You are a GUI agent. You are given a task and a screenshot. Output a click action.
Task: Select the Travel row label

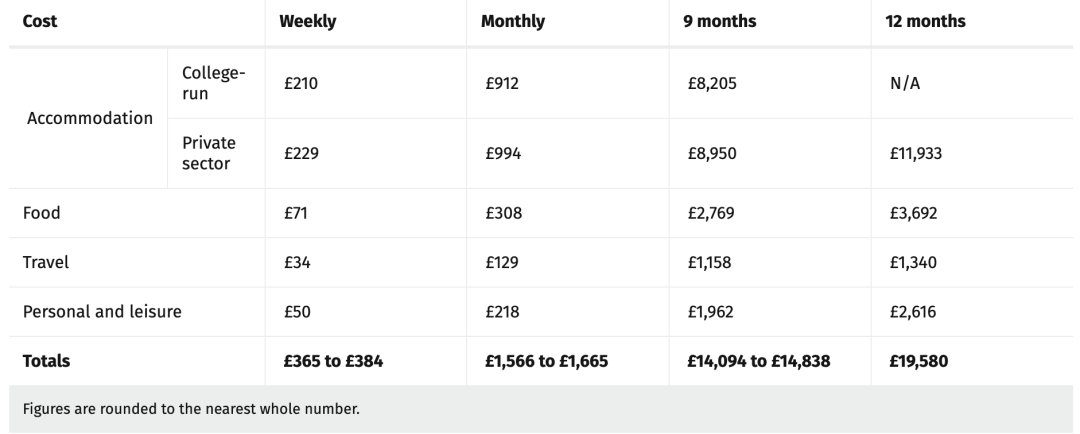45,262
